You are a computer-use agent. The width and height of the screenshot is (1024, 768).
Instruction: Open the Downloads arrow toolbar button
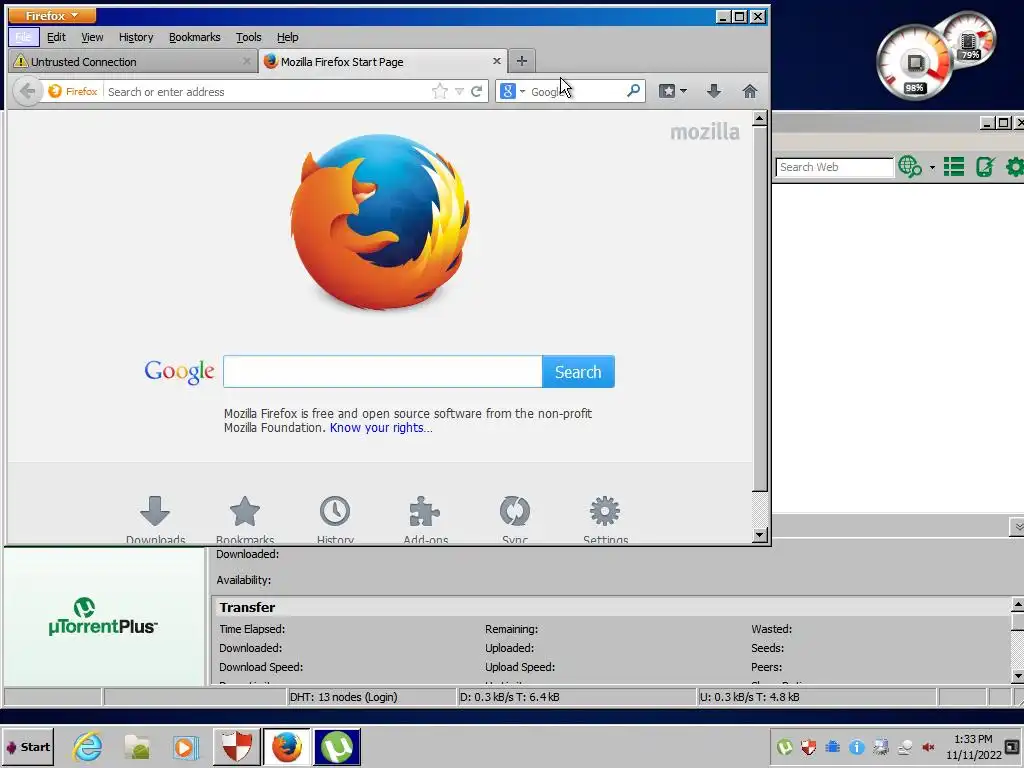[714, 91]
